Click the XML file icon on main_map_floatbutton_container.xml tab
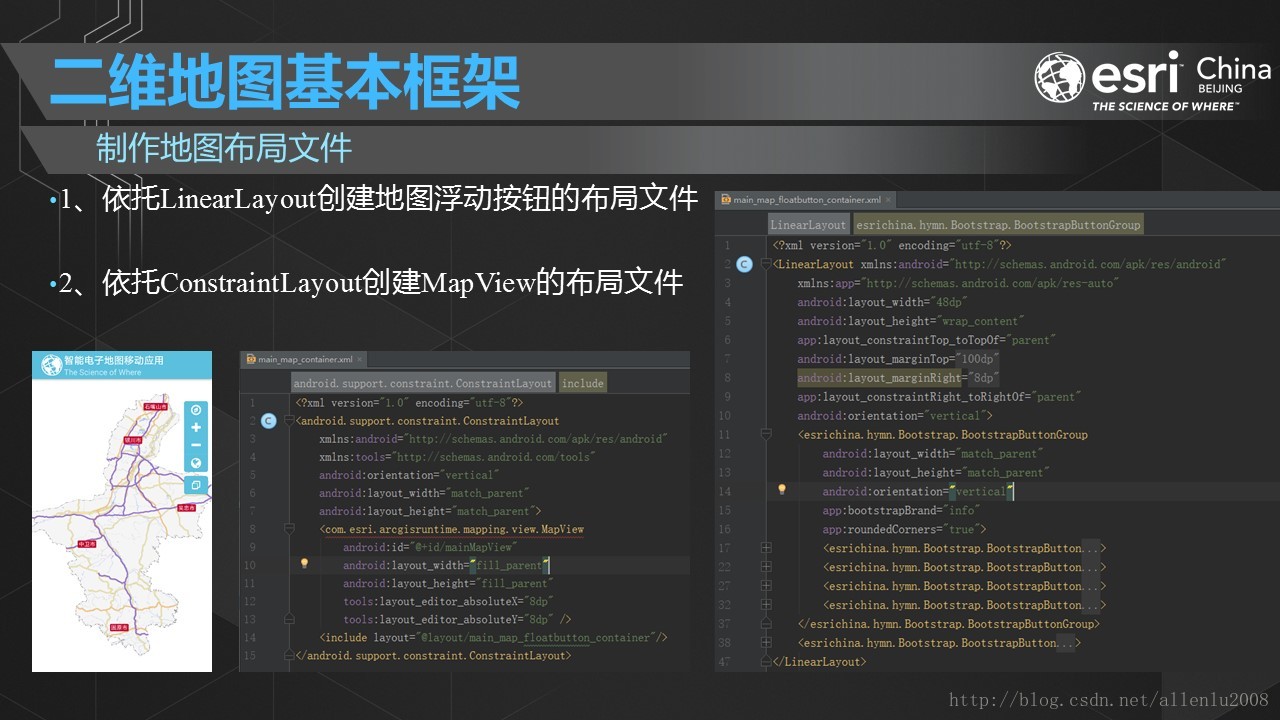This screenshot has width=1280, height=720. pos(726,200)
